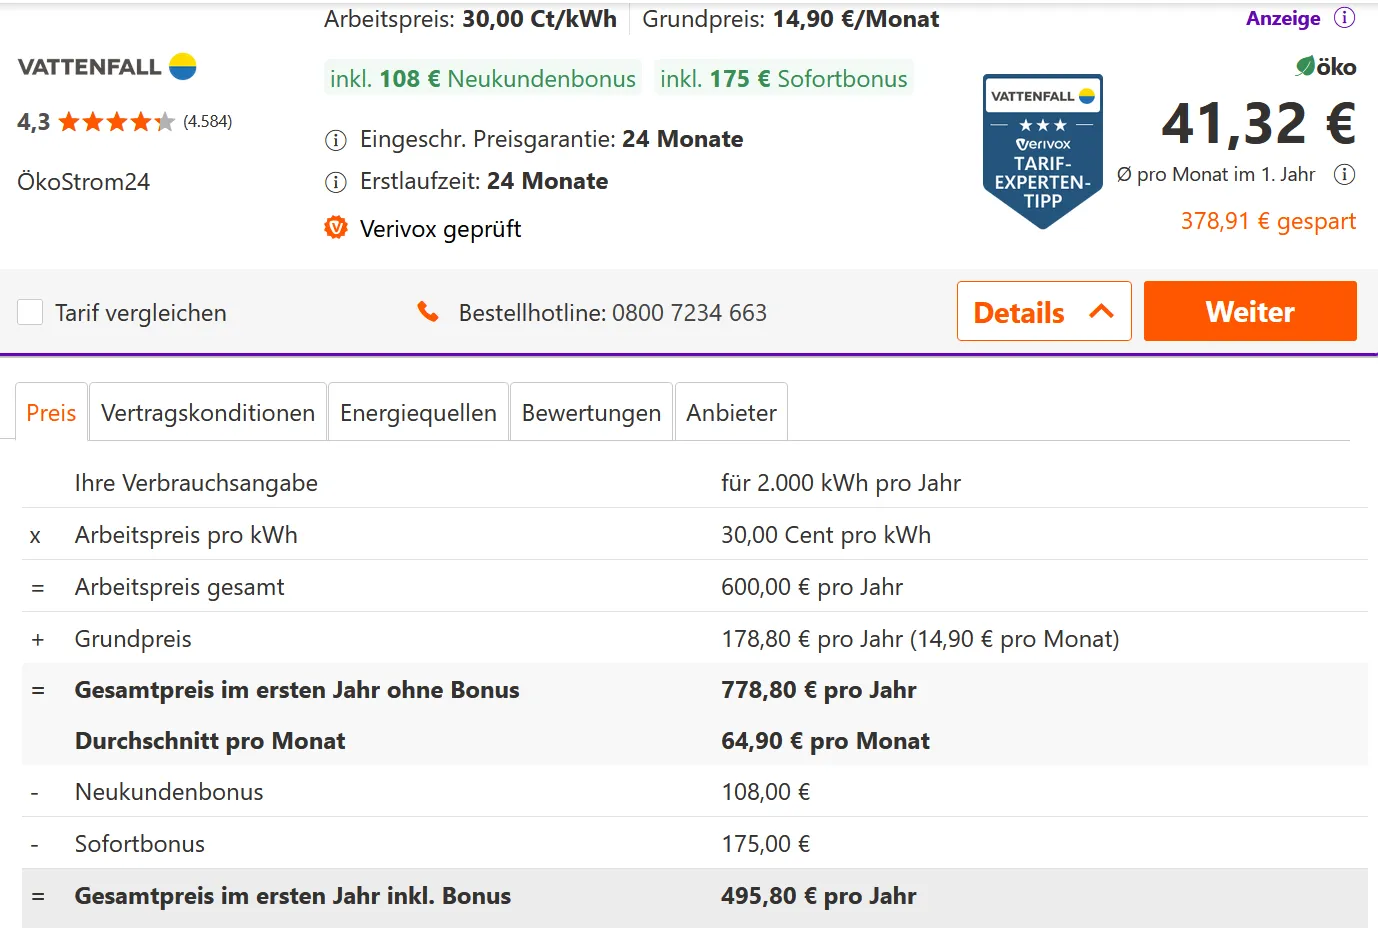
Task: Click the Bestellhotline phone number
Action: point(689,313)
